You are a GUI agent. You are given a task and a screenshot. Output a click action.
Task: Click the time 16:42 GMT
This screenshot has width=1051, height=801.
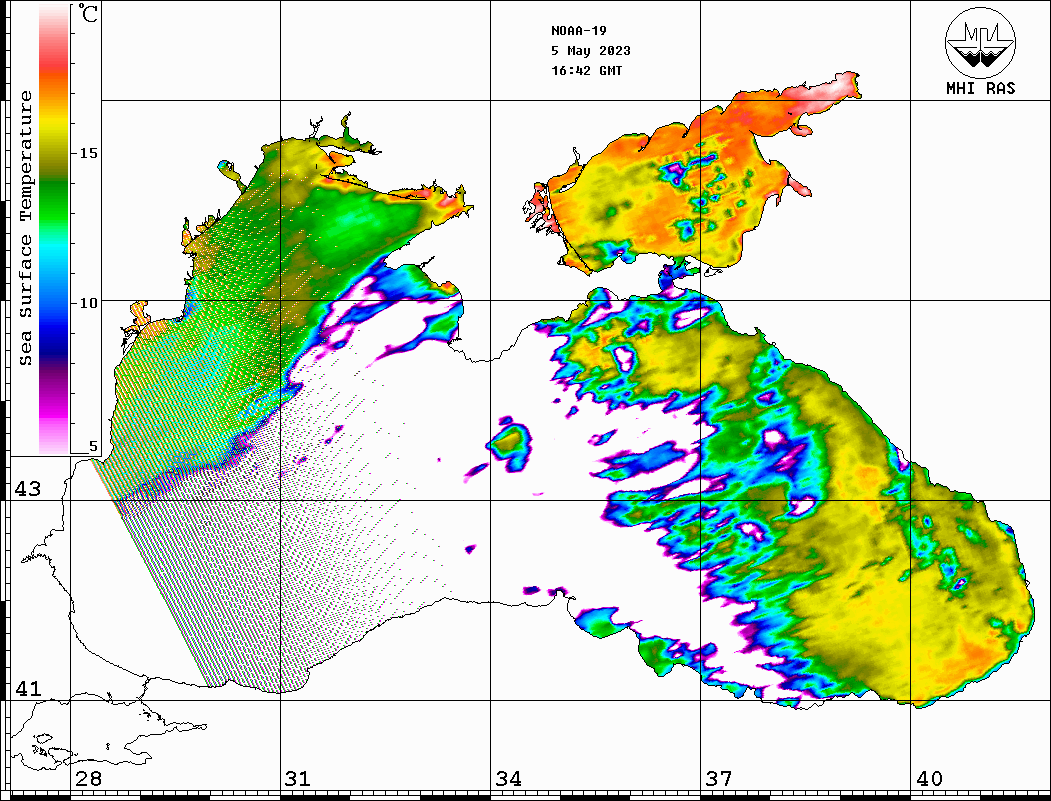[586, 71]
